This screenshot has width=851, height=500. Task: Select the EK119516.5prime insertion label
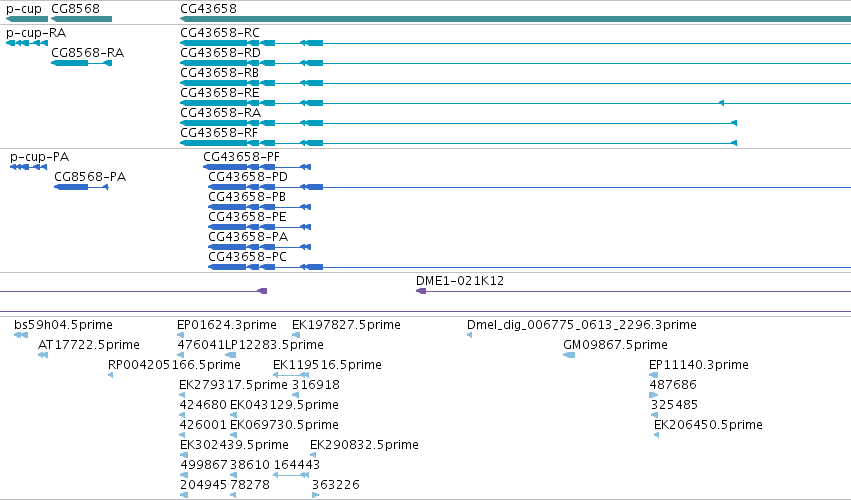327,365
